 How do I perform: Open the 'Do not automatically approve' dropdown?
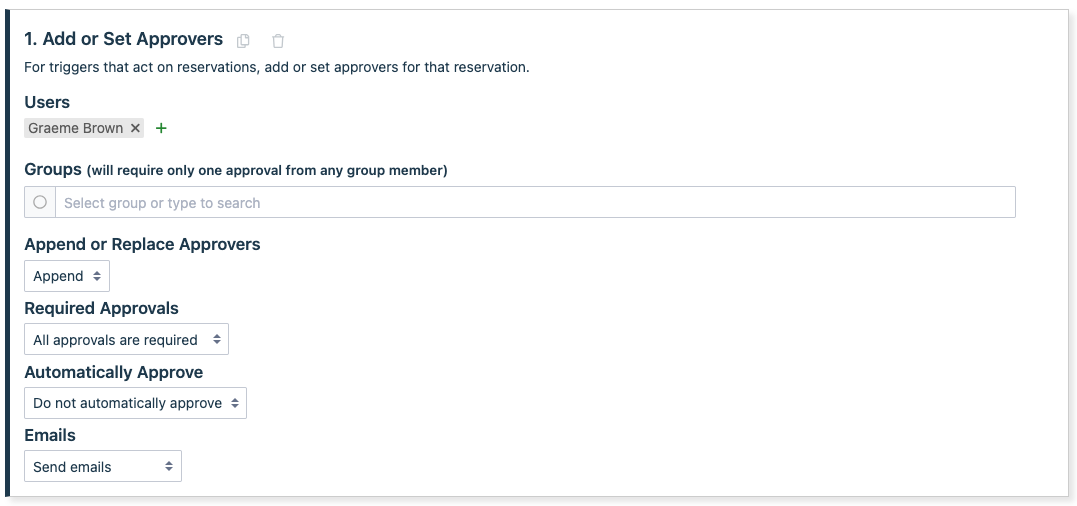point(135,403)
